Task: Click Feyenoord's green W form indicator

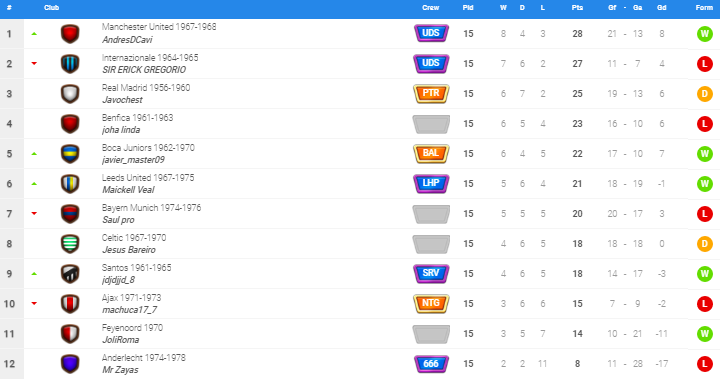Action: 704,334
